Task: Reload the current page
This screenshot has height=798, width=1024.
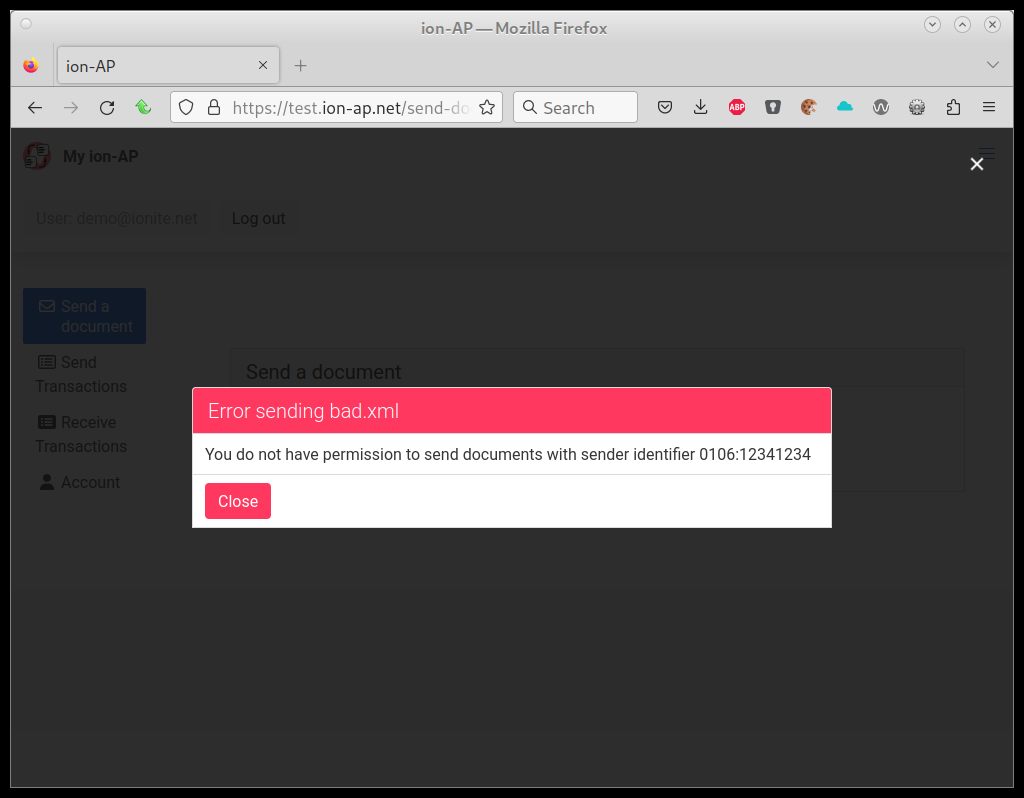Action: pos(107,108)
